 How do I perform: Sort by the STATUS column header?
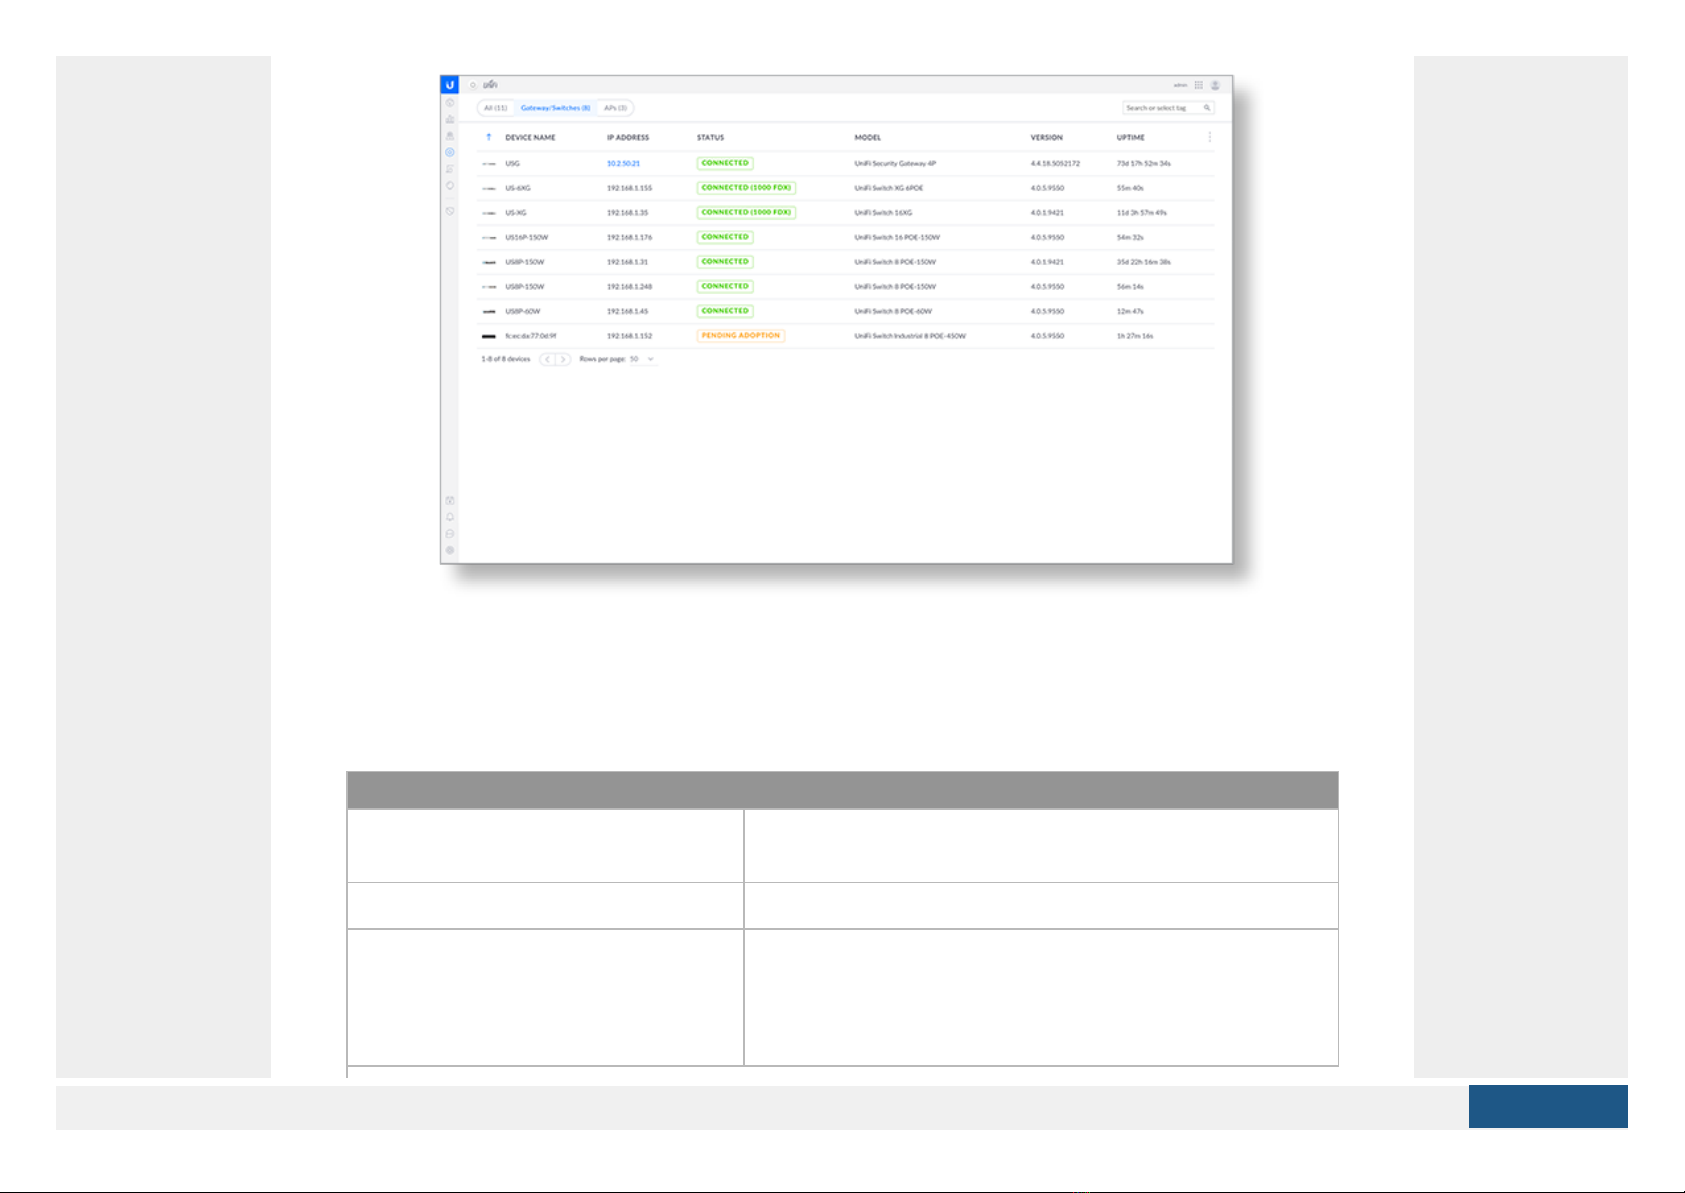click(x=710, y=137)
